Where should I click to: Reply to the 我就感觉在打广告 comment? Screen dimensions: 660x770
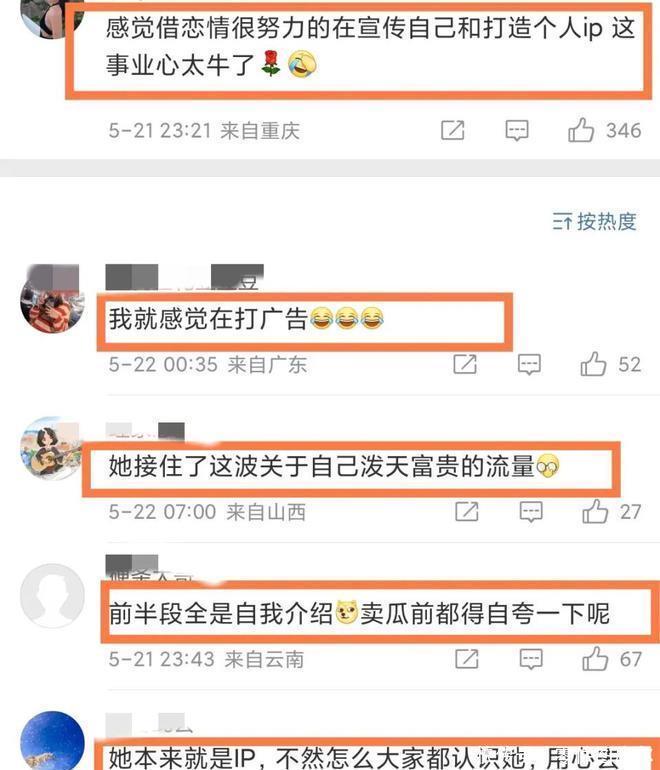(x=529, y=364)
